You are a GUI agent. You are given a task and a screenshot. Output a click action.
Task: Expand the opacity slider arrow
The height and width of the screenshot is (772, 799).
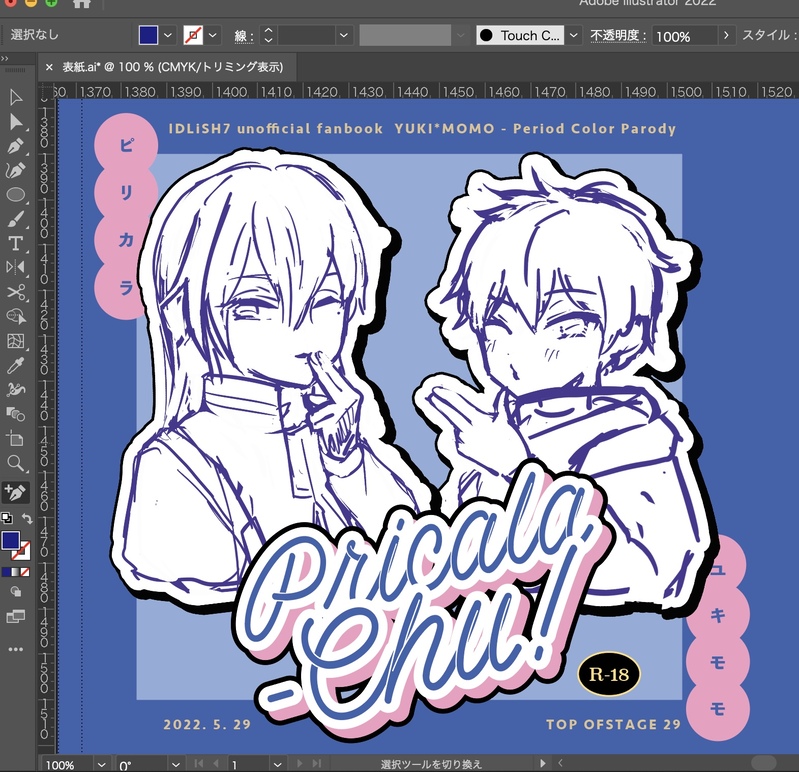[x=726, y=35]
